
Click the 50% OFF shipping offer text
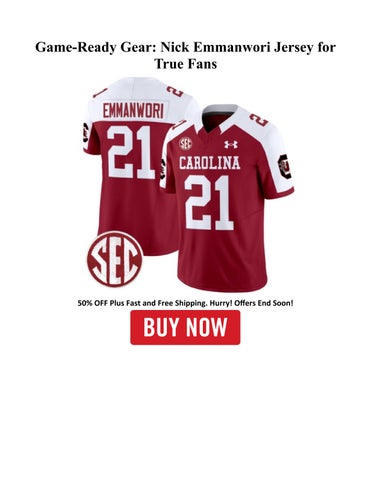point(185,303)
